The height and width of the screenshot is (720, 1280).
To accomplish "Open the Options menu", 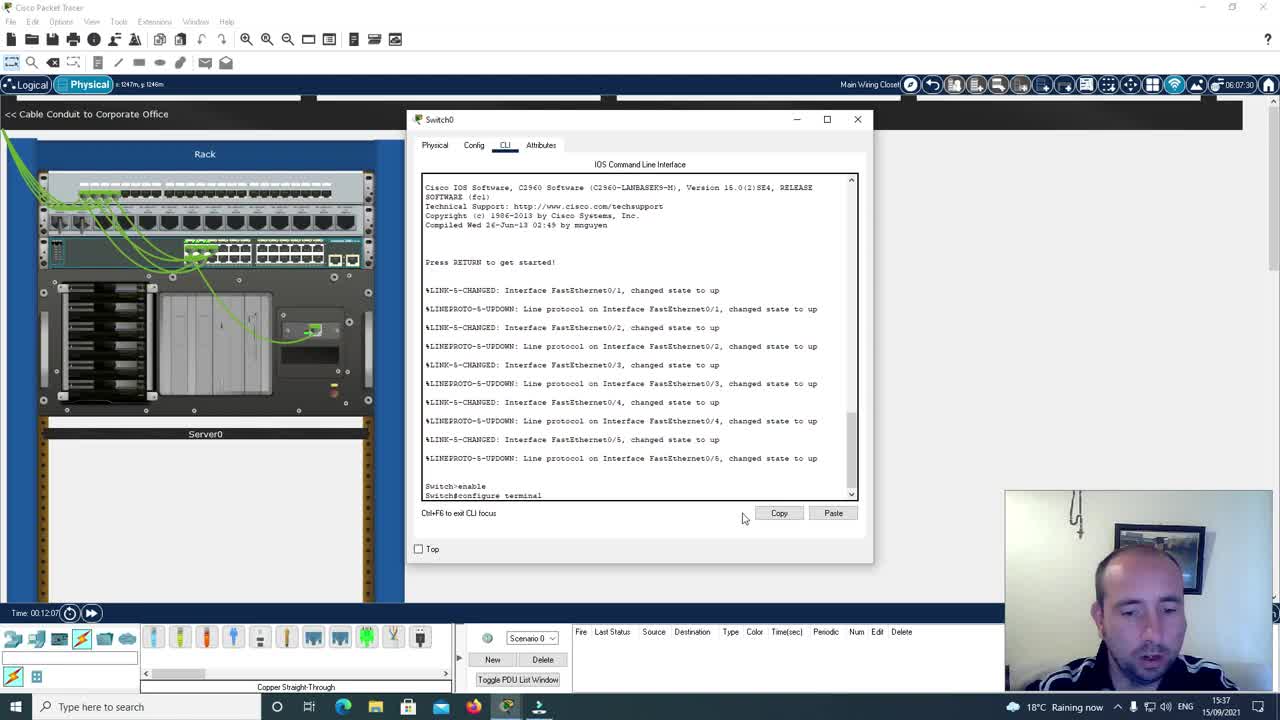I will (x=60, y=22).
